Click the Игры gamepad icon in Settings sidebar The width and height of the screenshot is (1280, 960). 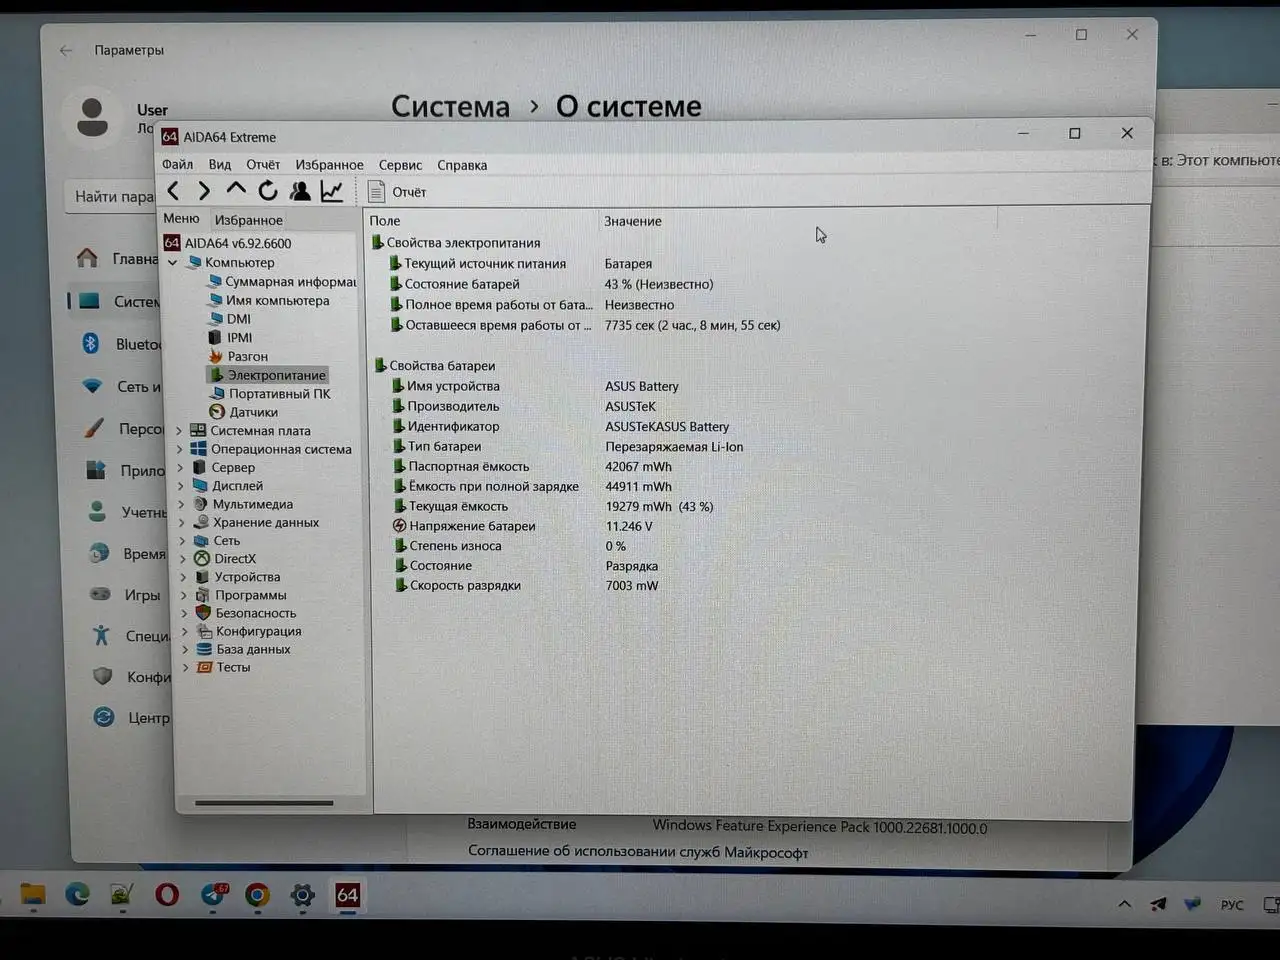point(100,594)
